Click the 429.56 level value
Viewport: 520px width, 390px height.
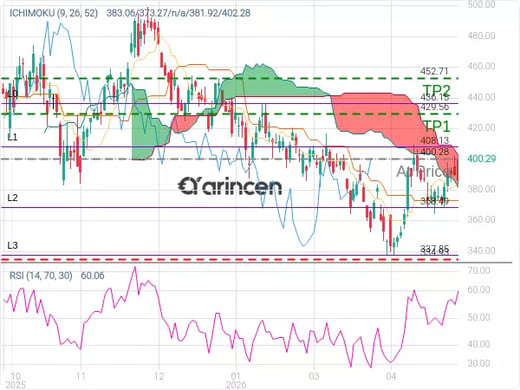[435, 107]
